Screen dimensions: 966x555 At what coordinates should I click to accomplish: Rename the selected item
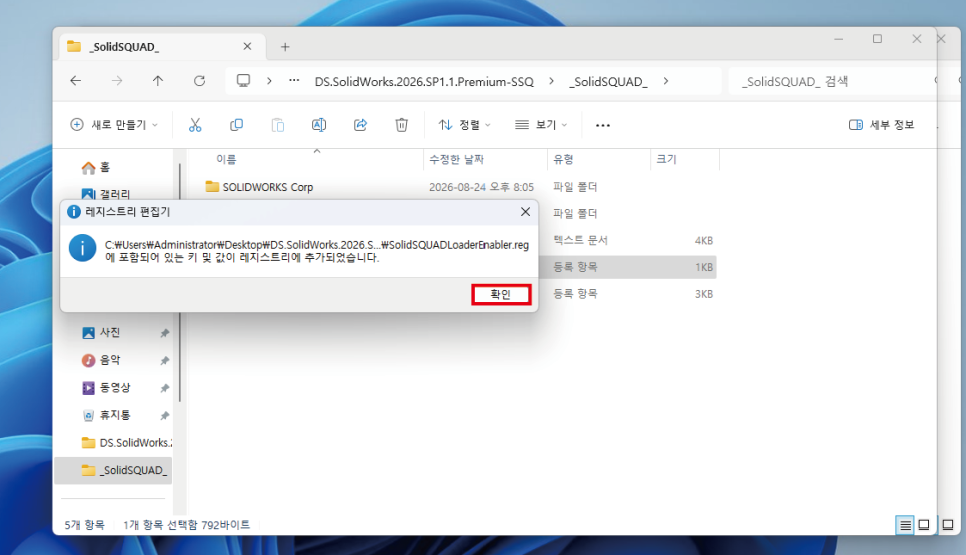tap(319, 125)
